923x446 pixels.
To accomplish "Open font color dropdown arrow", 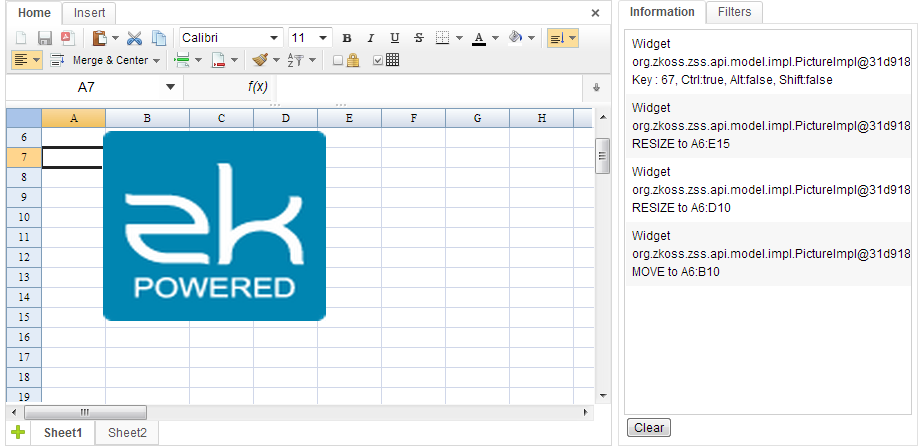I will (x=495, y=38).
